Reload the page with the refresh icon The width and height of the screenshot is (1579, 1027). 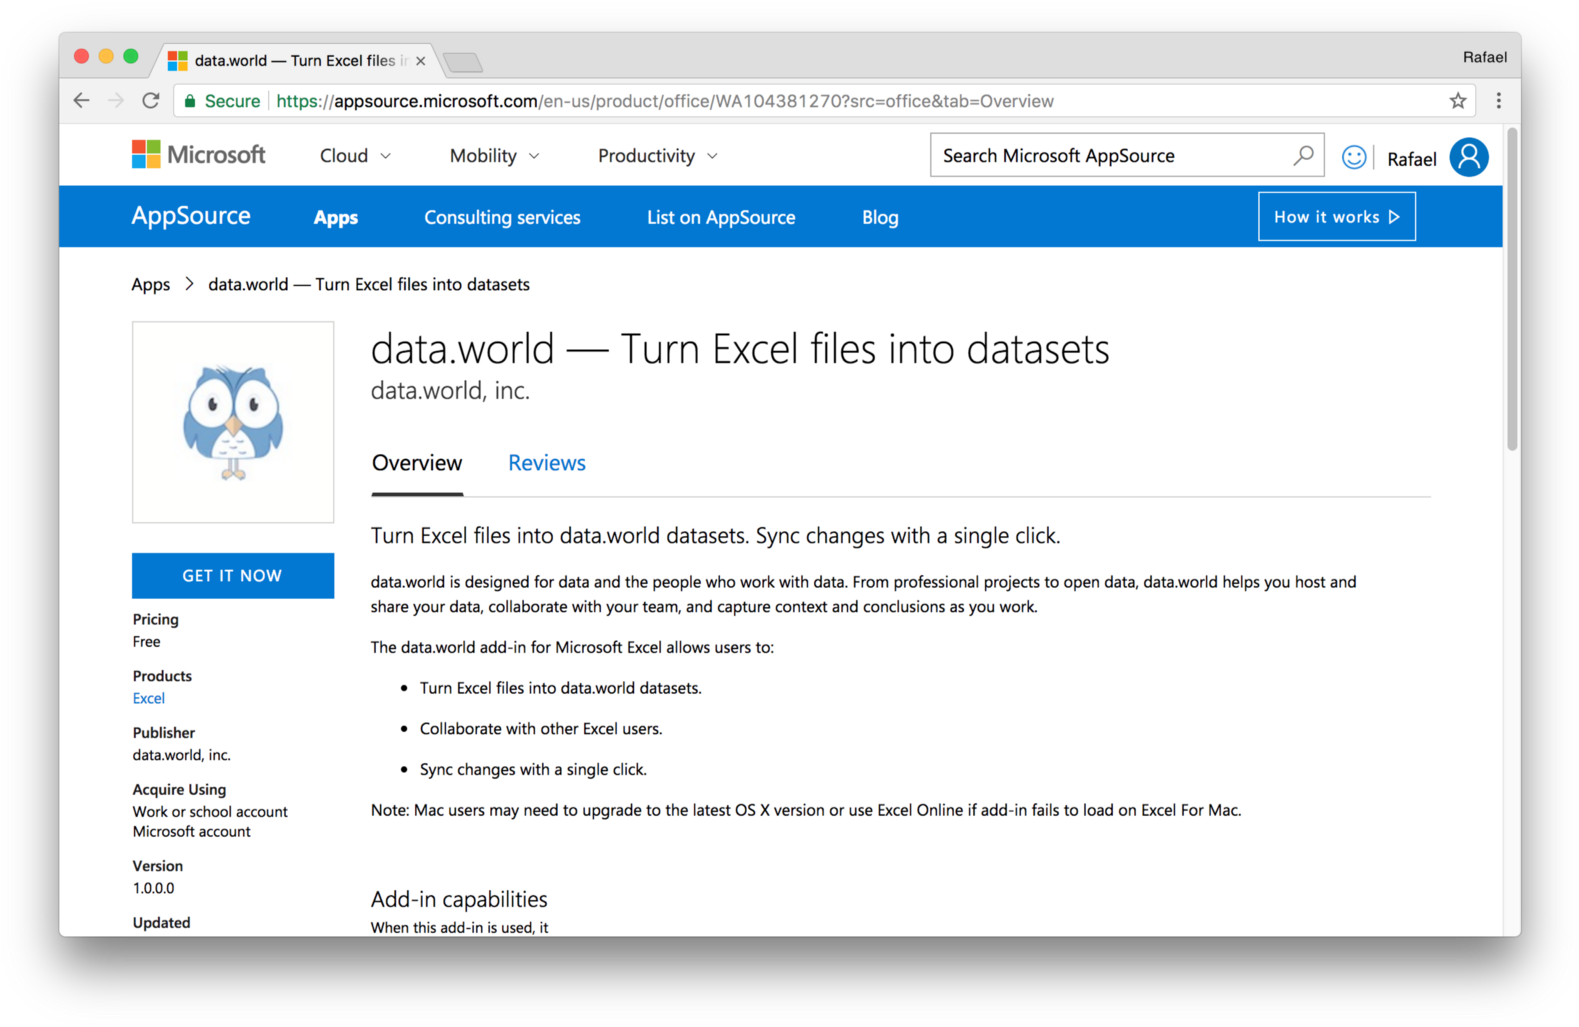pyautogui.click(x=151, y=101)
